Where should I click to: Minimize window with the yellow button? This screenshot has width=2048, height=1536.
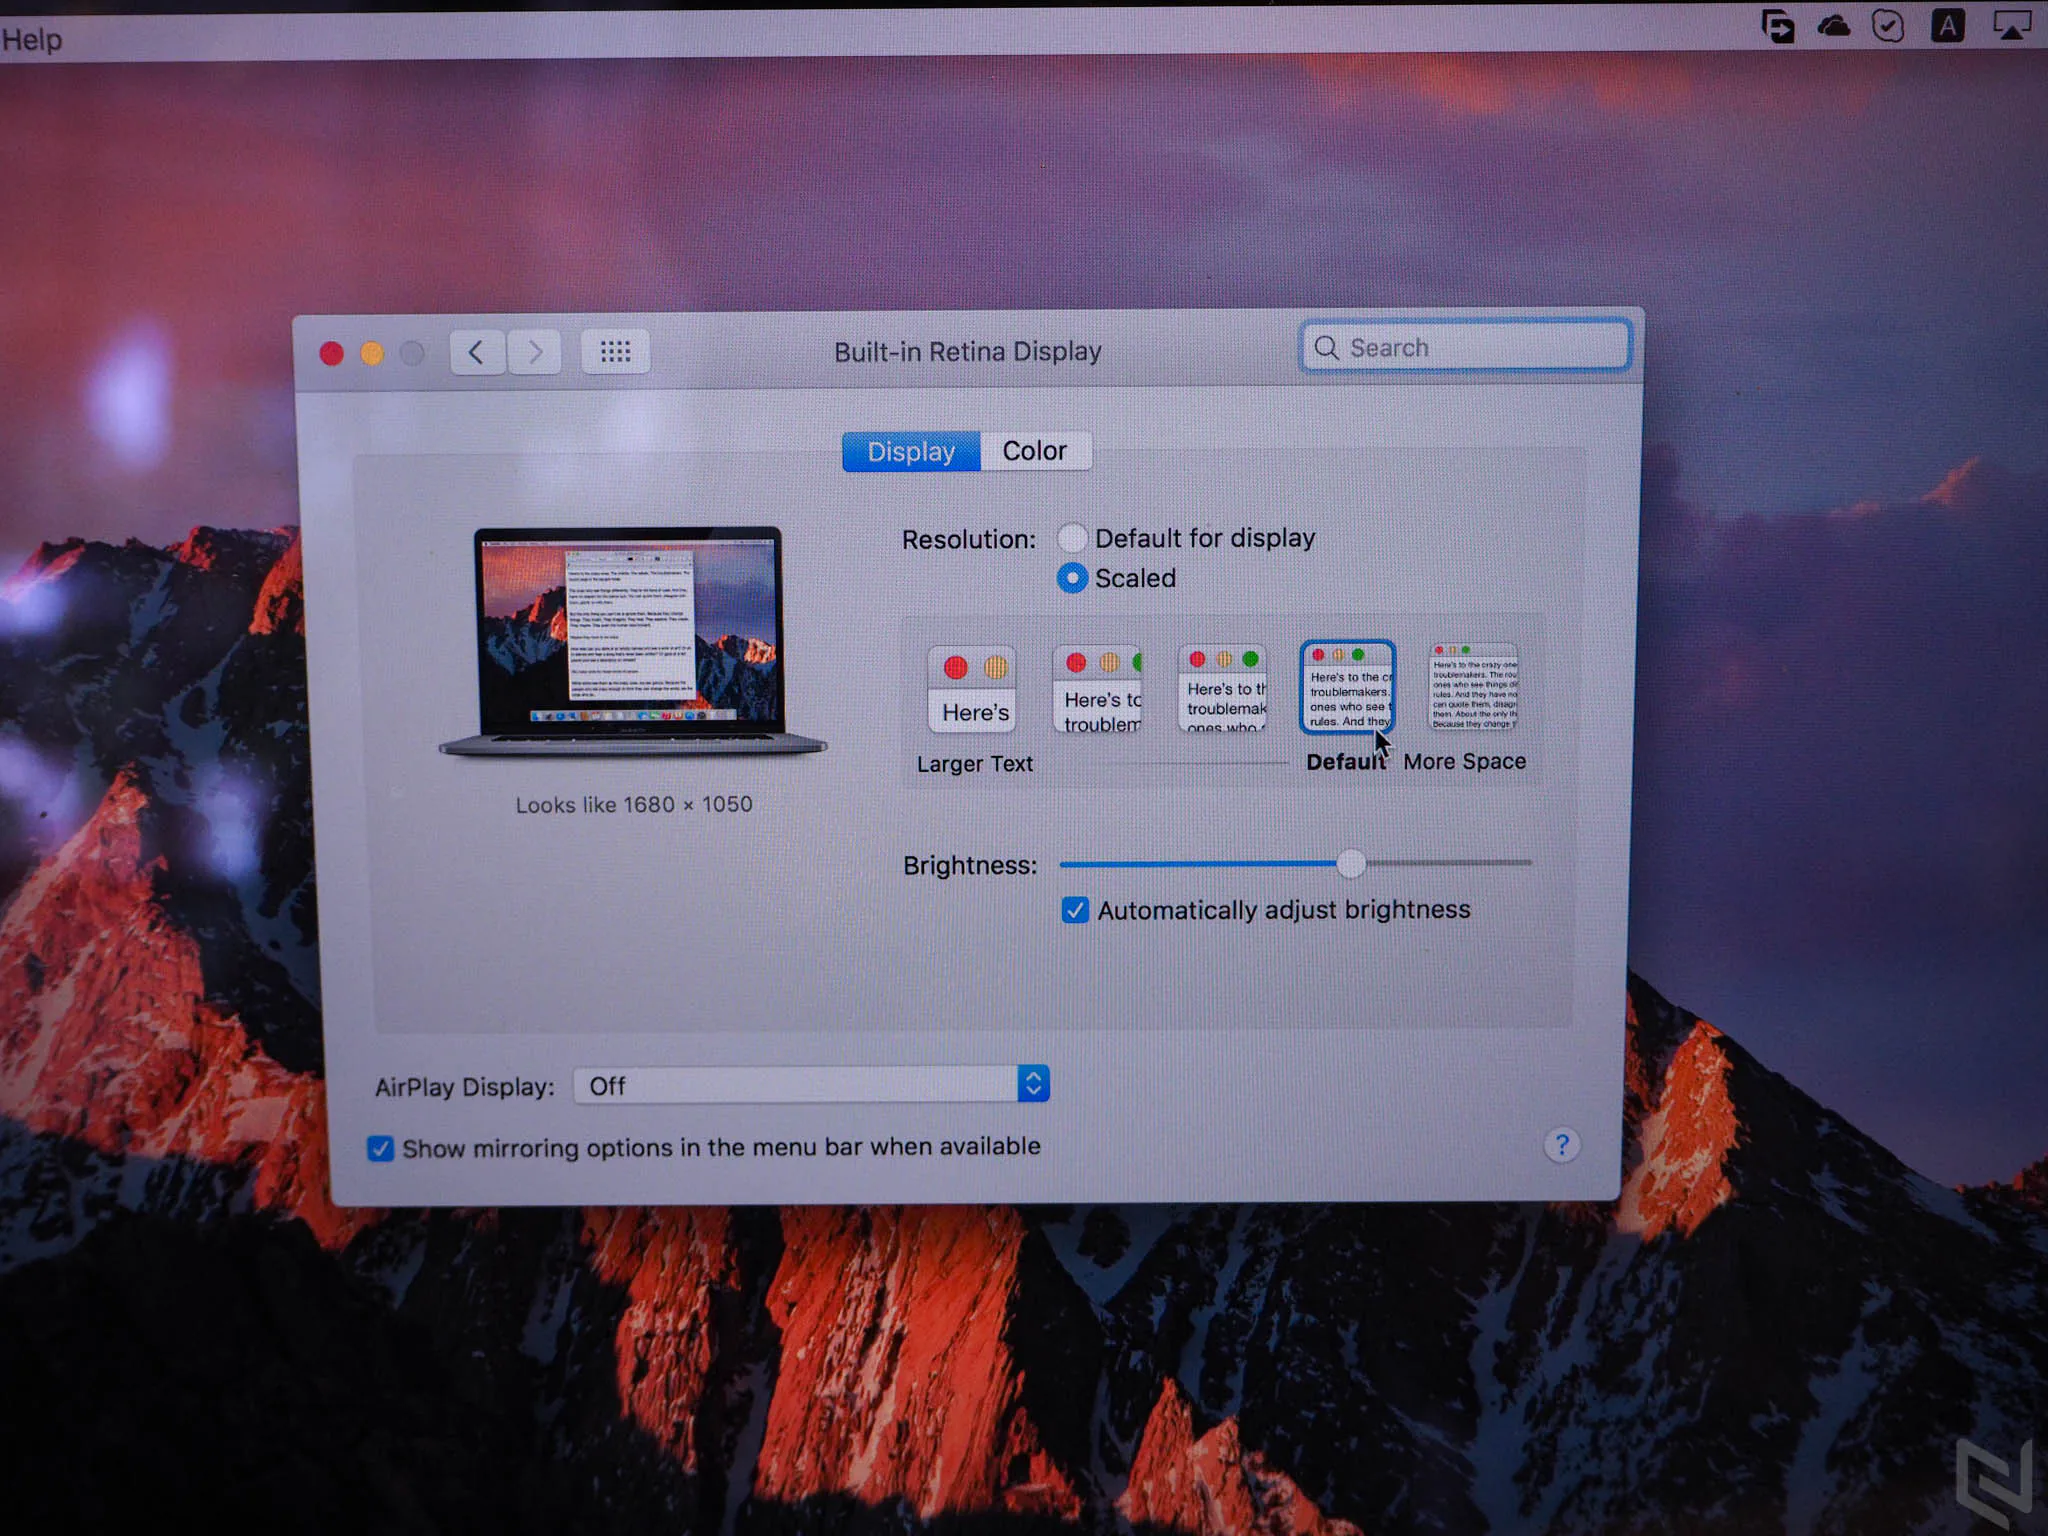coord(372,353)
